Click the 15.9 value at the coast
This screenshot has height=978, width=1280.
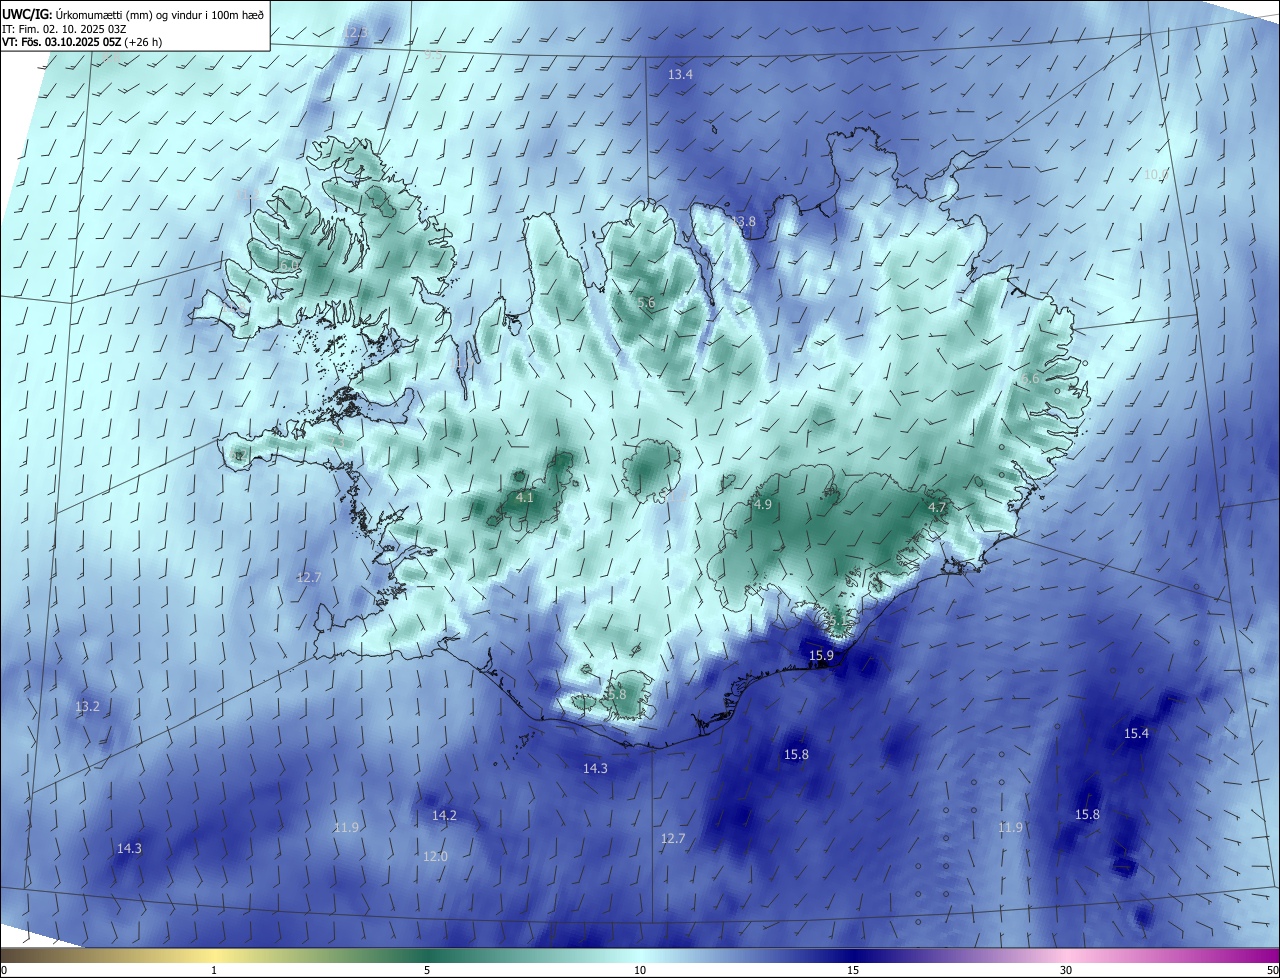[x=821, y=656]
